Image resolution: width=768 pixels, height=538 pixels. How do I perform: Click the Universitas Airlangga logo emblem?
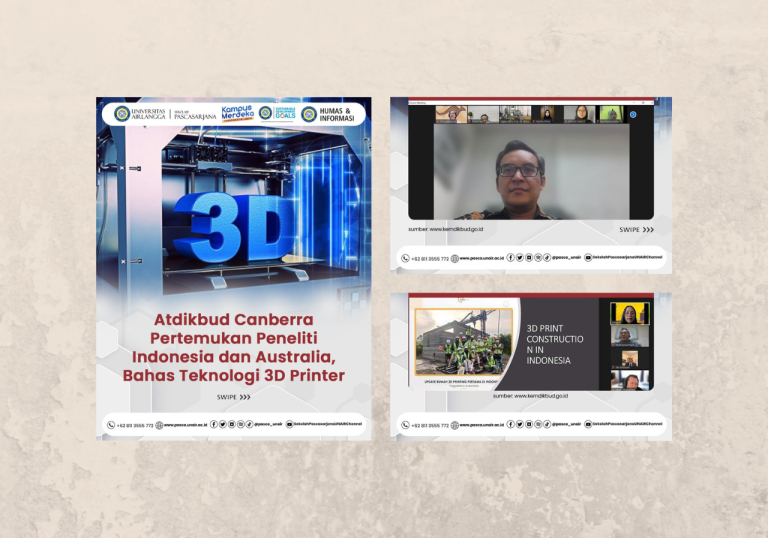(x=122, y=114)
